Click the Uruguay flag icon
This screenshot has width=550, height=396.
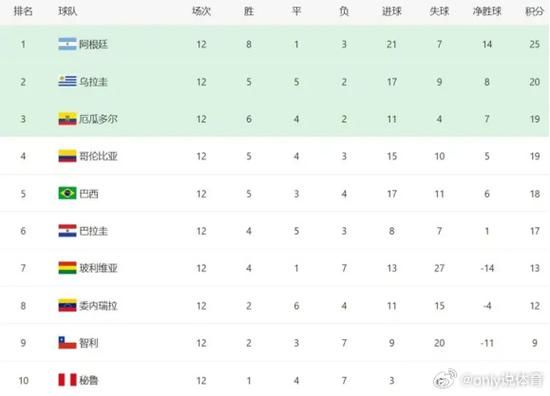tap(67, 82)
